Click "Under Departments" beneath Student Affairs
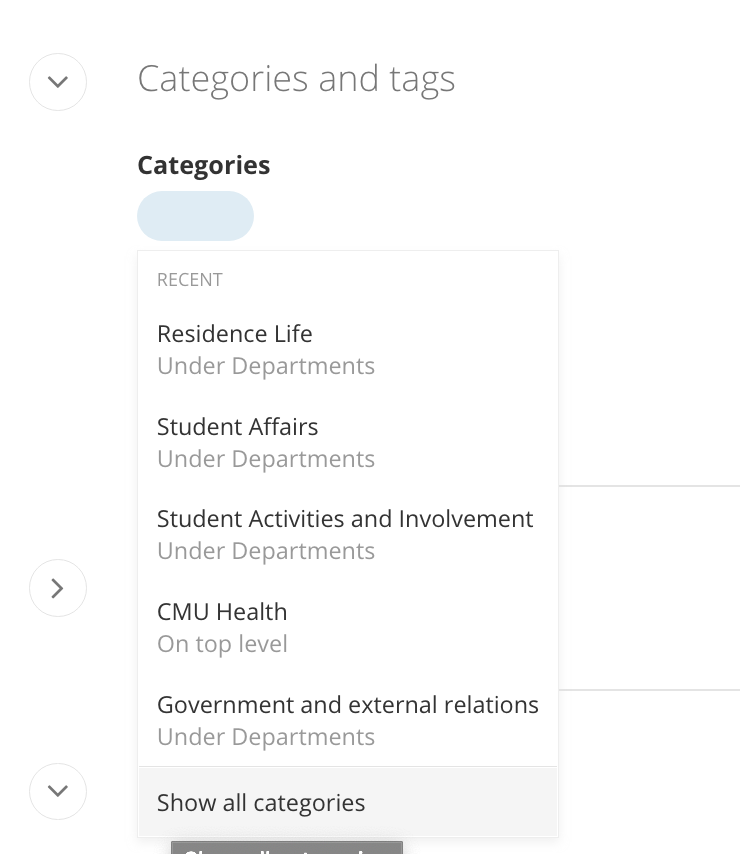The width and height of the screenshot is (740, 854). (266, 459)
